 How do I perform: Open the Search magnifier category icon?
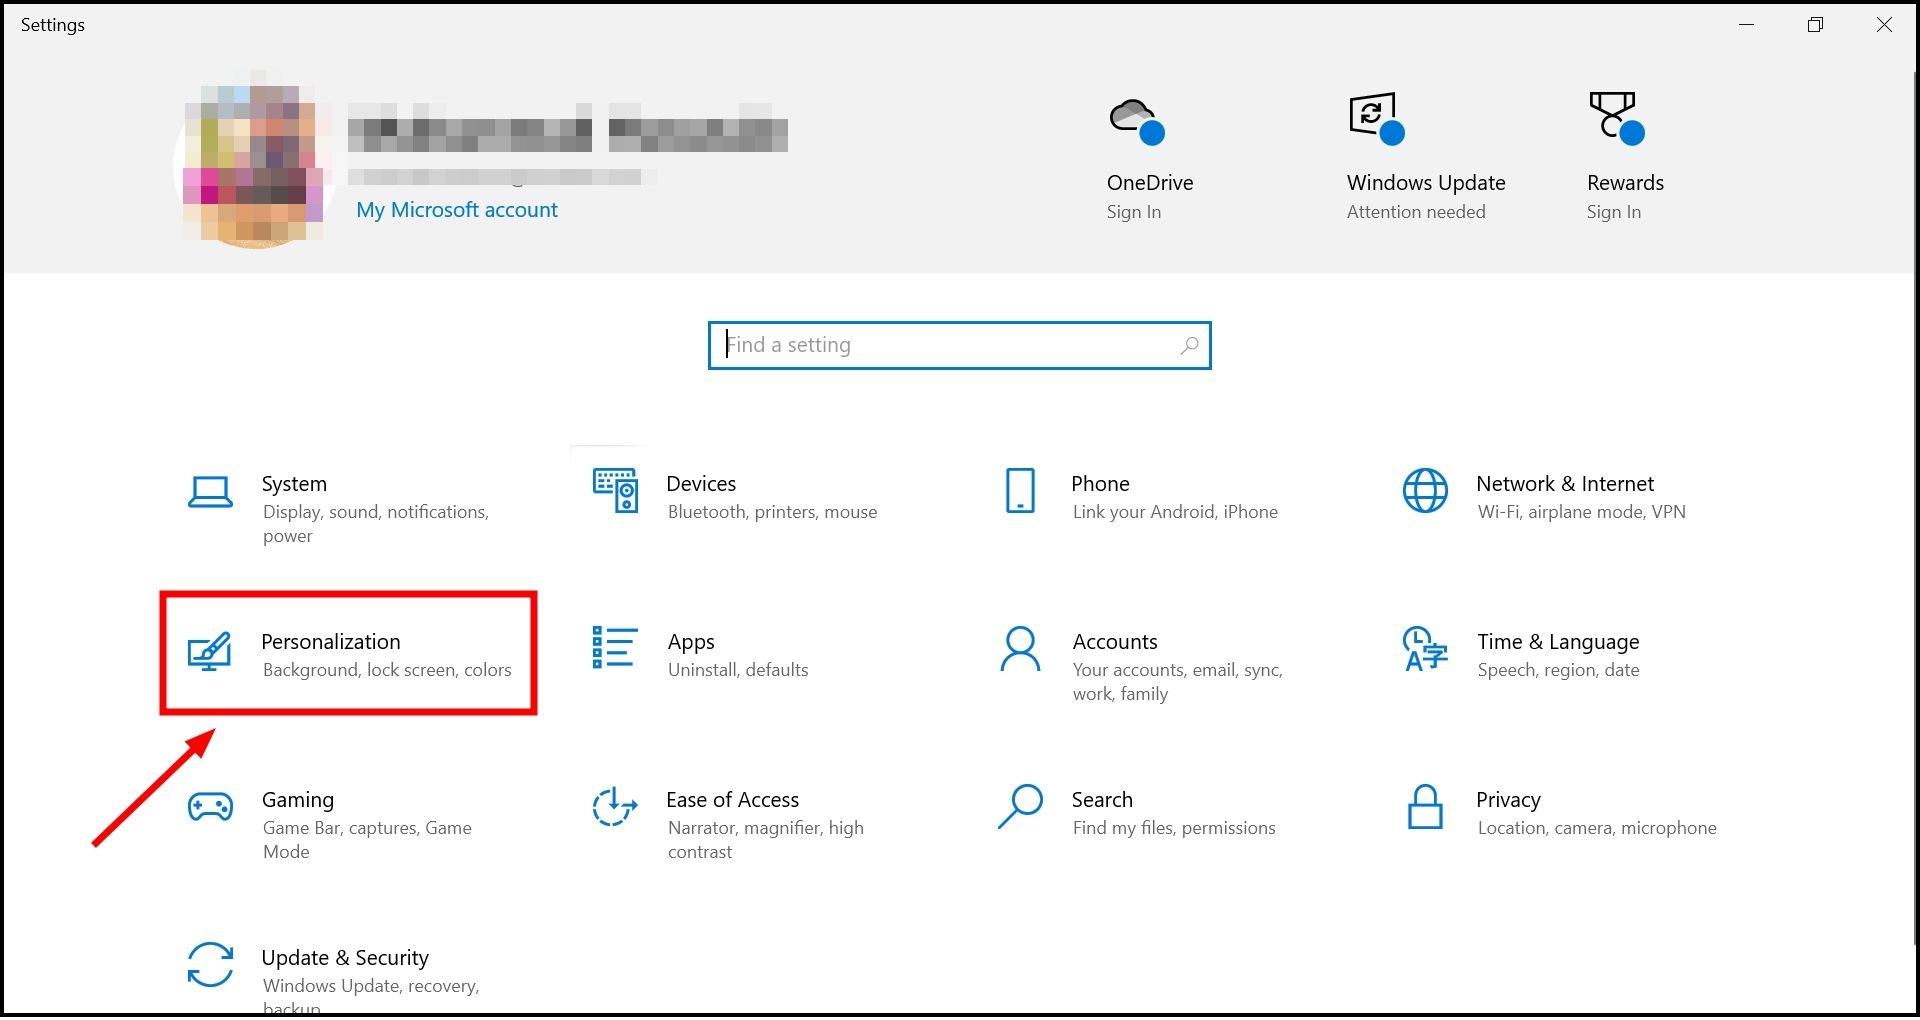point(1020,806)
